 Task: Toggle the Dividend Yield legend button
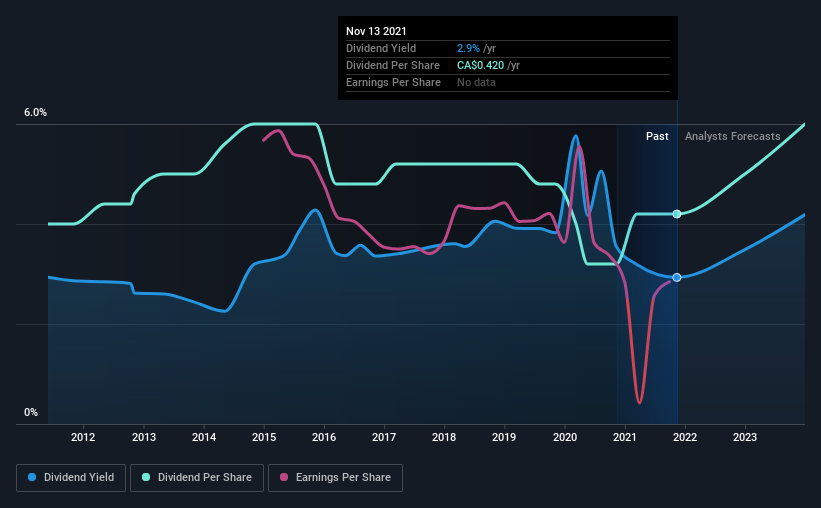point(71,478)
